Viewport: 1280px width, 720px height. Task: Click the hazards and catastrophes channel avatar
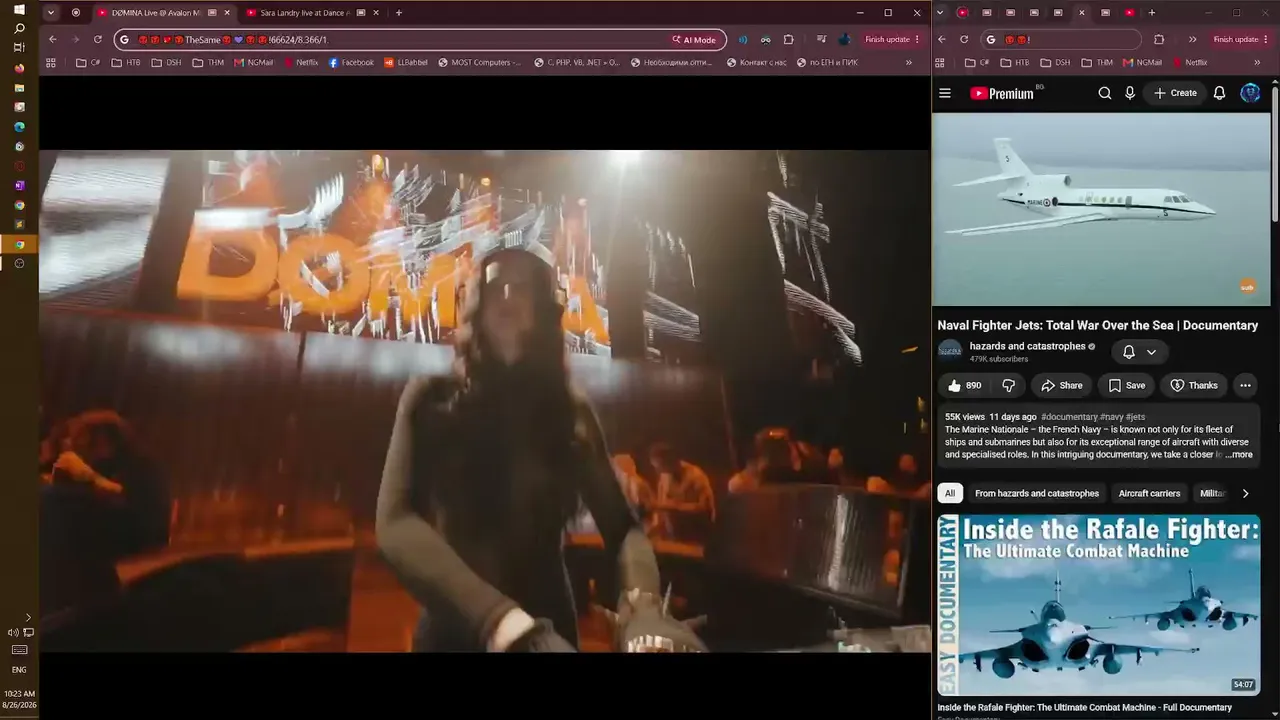point(950,351)
